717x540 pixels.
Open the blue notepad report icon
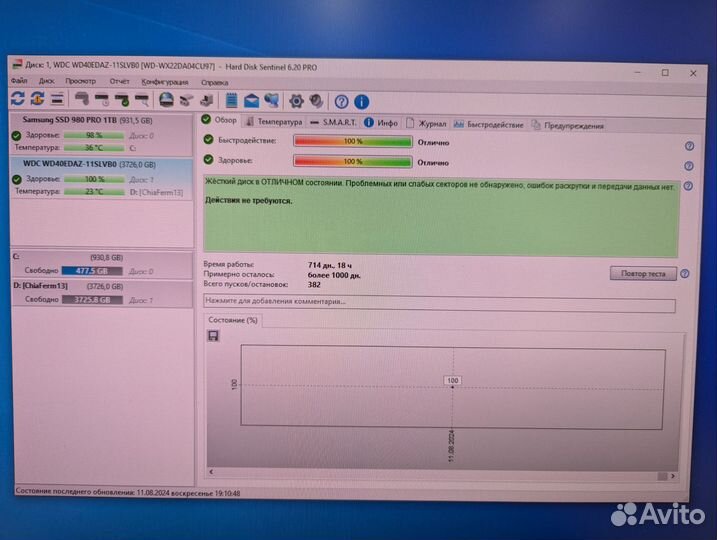(231, 101)
